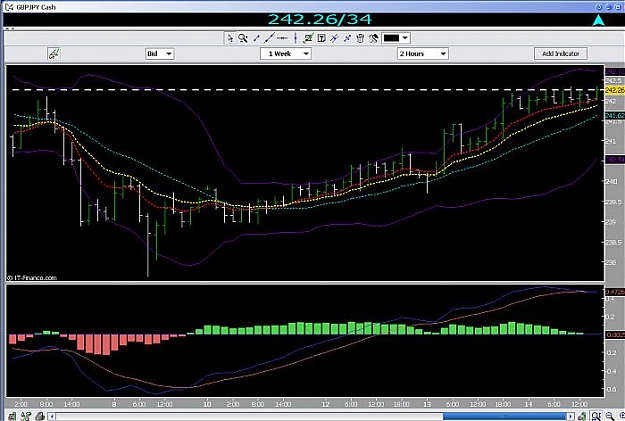
Task: Click the cyan 241.62 axis label
Action: click(x=615, y=116)
